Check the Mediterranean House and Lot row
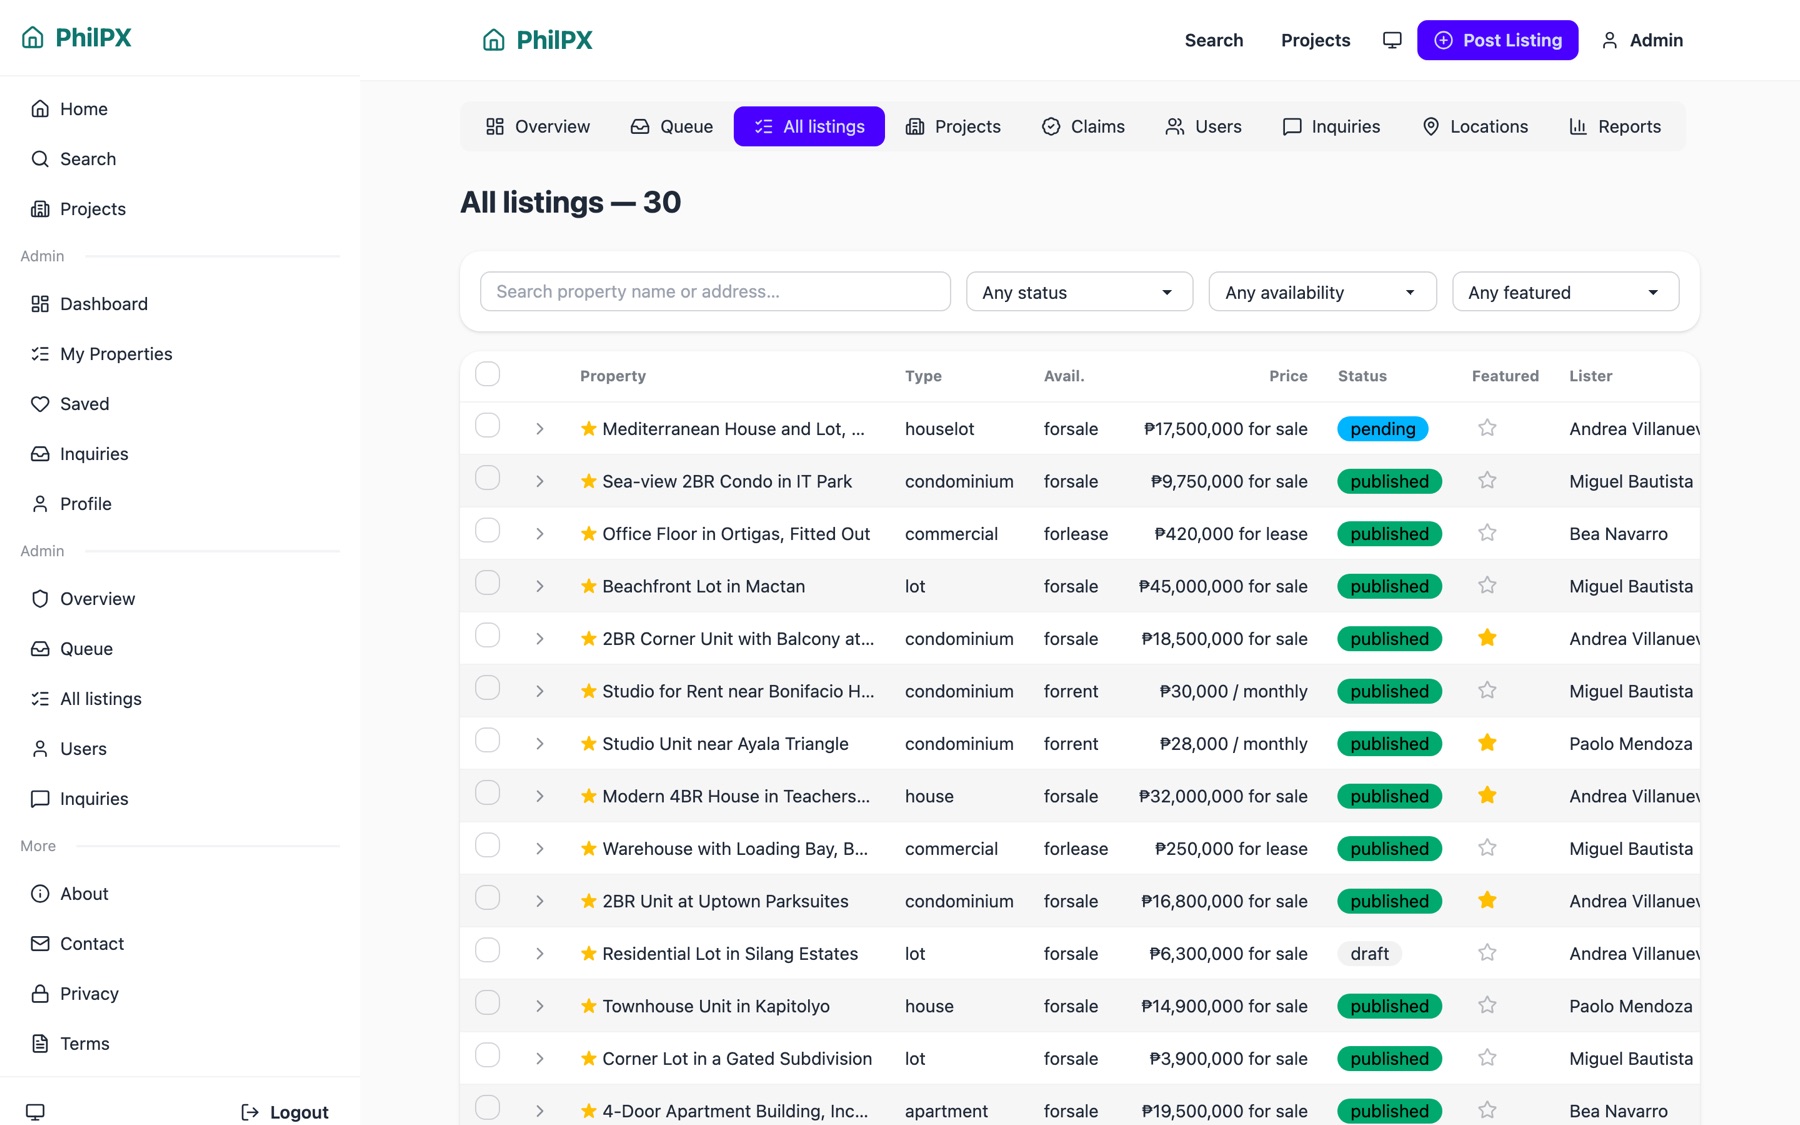 coord(487,426)
